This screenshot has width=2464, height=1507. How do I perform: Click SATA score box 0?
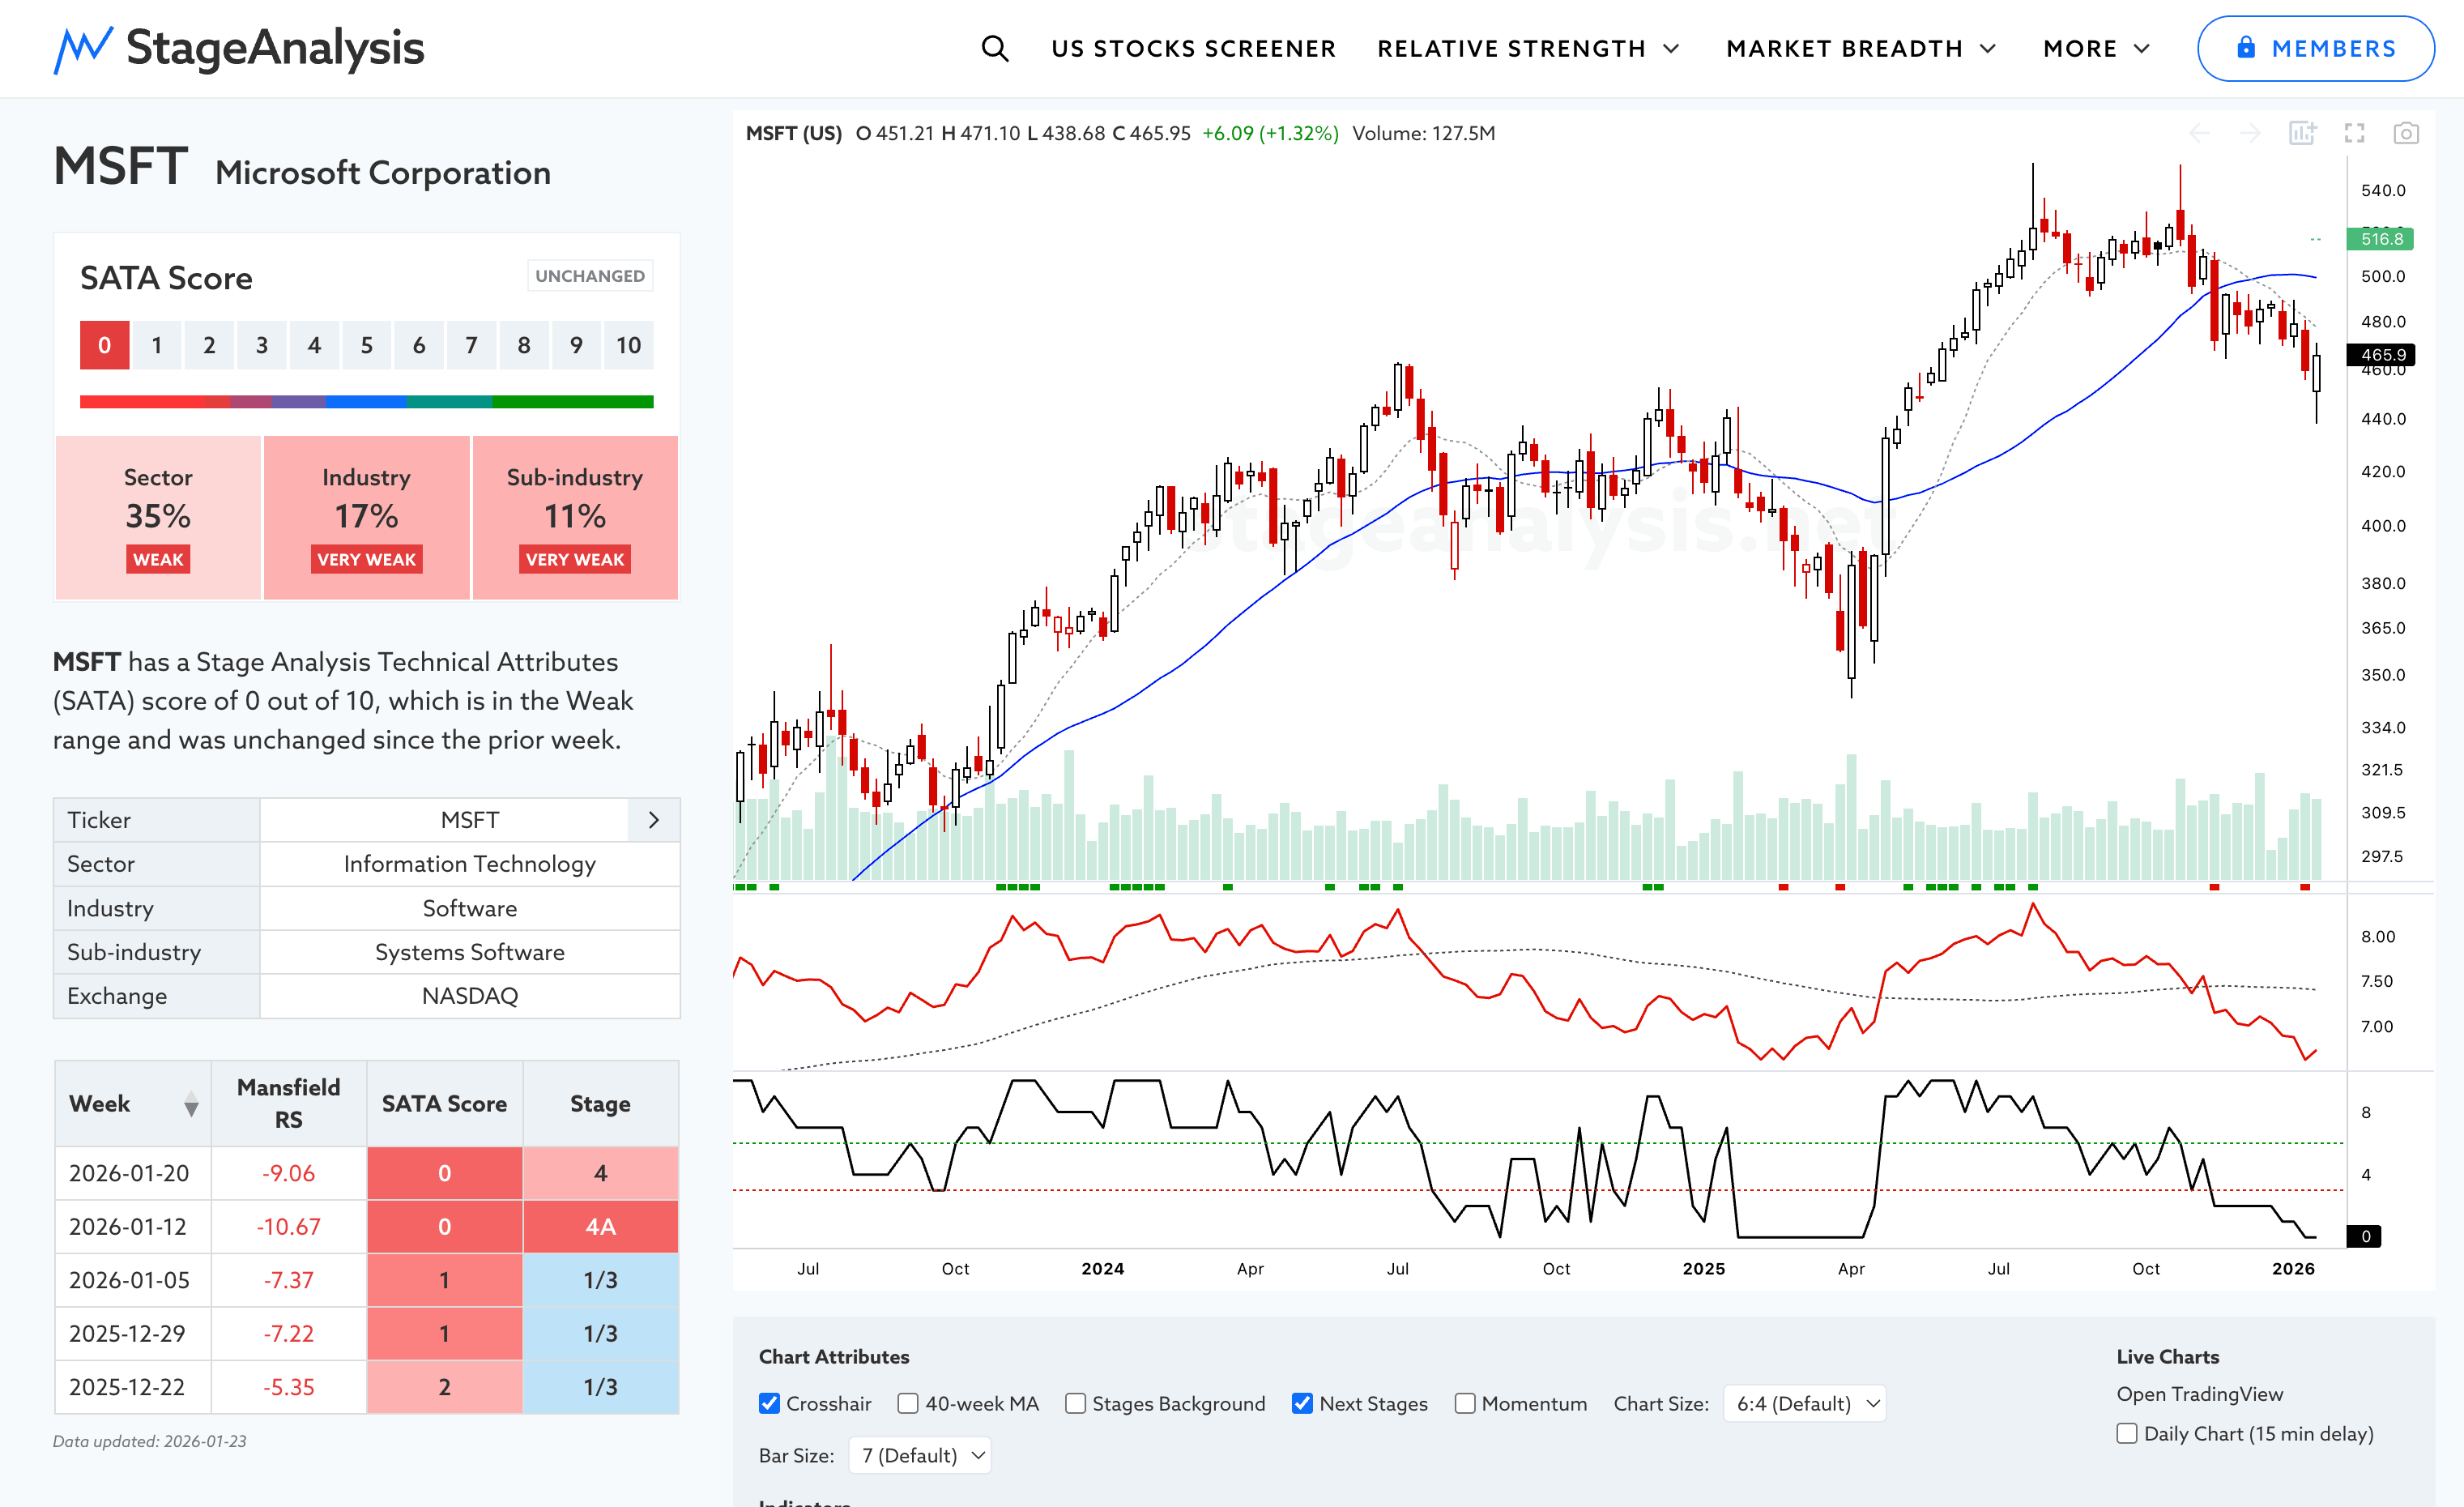tap(104, 345)
